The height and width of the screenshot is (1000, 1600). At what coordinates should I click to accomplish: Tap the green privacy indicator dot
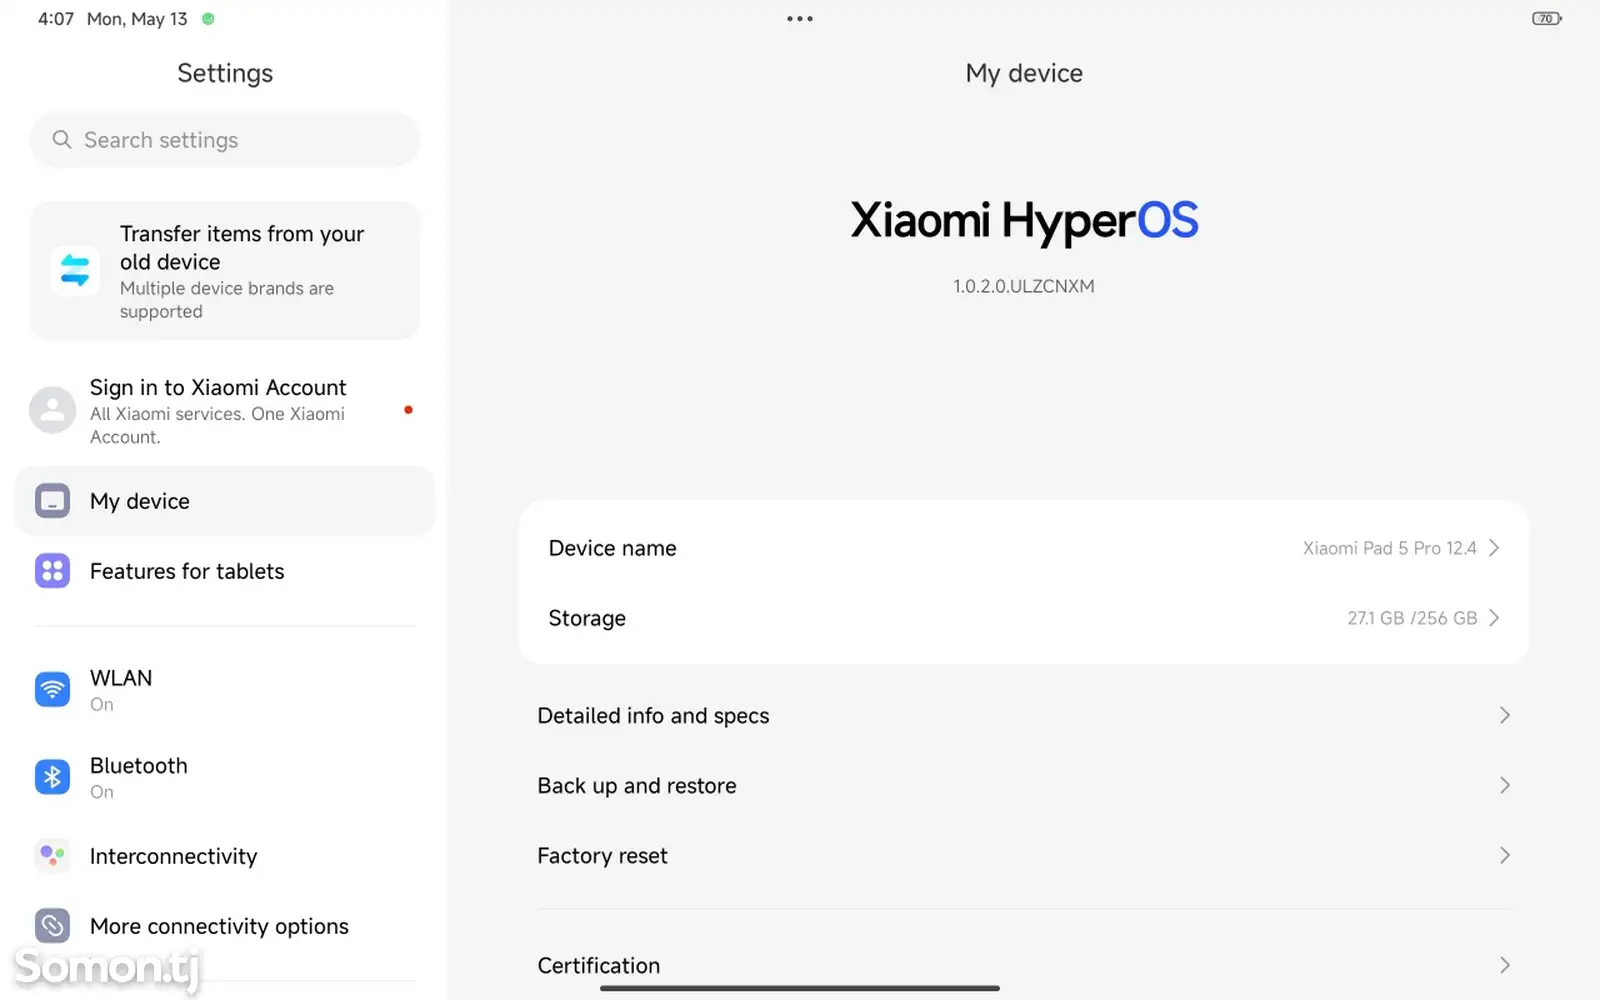pos(208,19)
